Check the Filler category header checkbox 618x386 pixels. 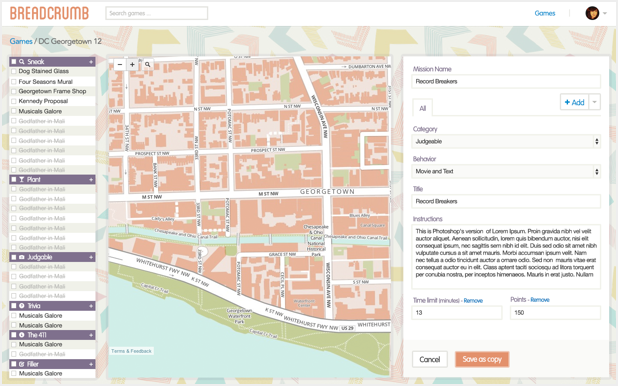pos(14,364)
